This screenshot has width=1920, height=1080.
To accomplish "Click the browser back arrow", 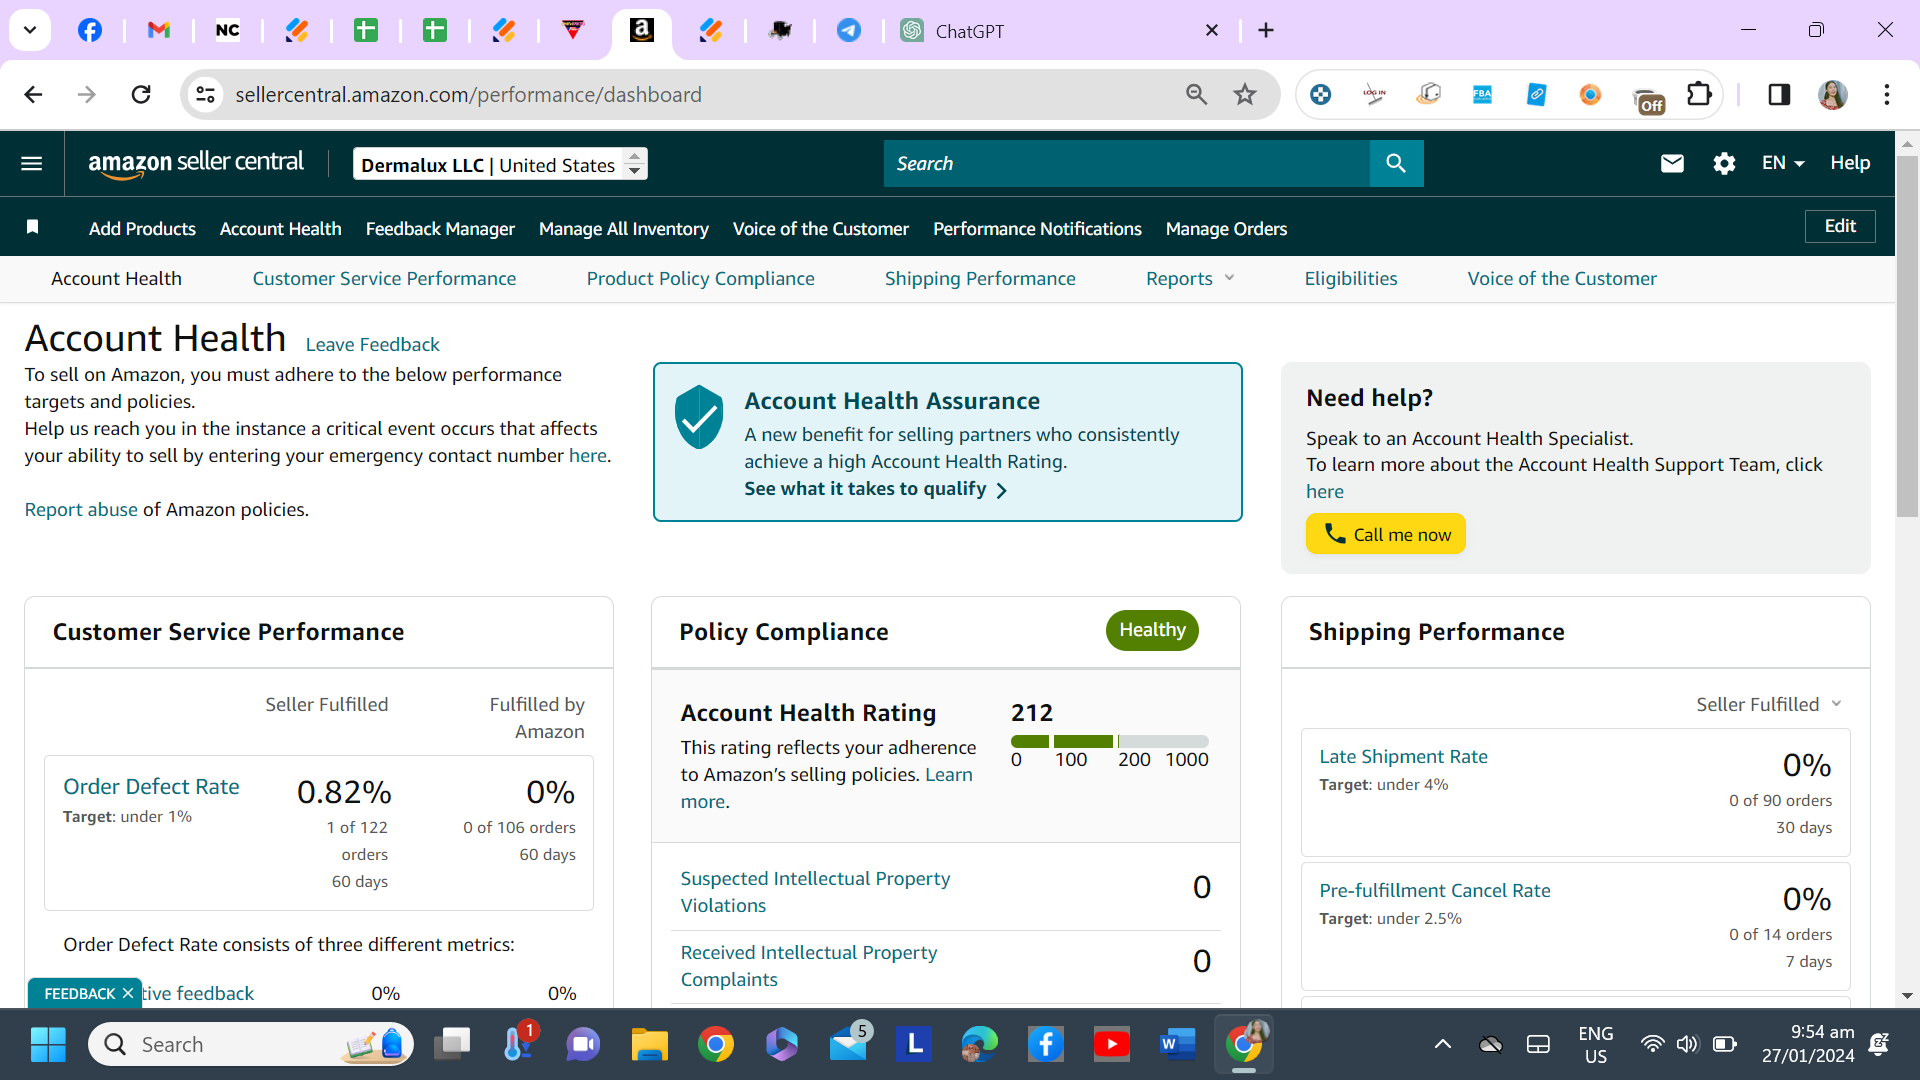I will [33, 94].
